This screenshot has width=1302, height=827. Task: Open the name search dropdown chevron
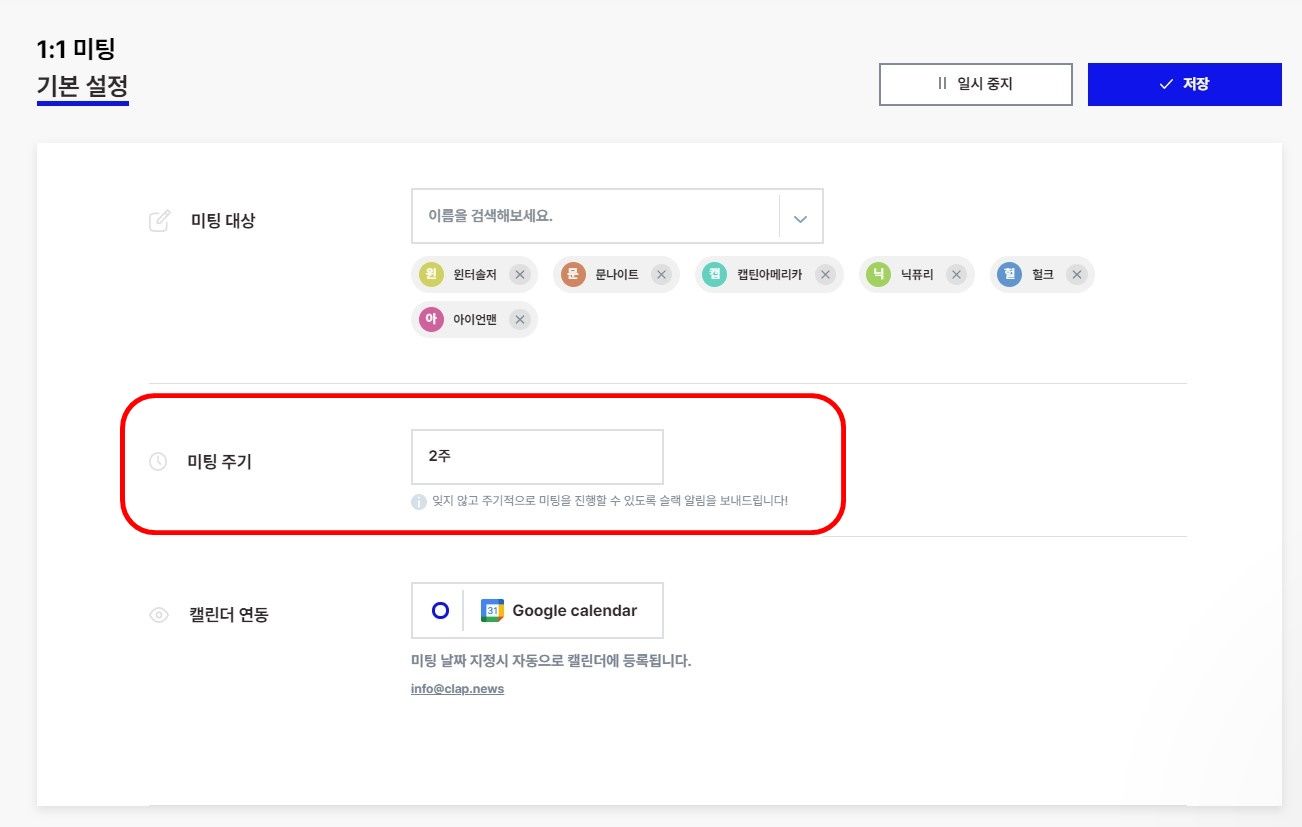pos(799,216)
